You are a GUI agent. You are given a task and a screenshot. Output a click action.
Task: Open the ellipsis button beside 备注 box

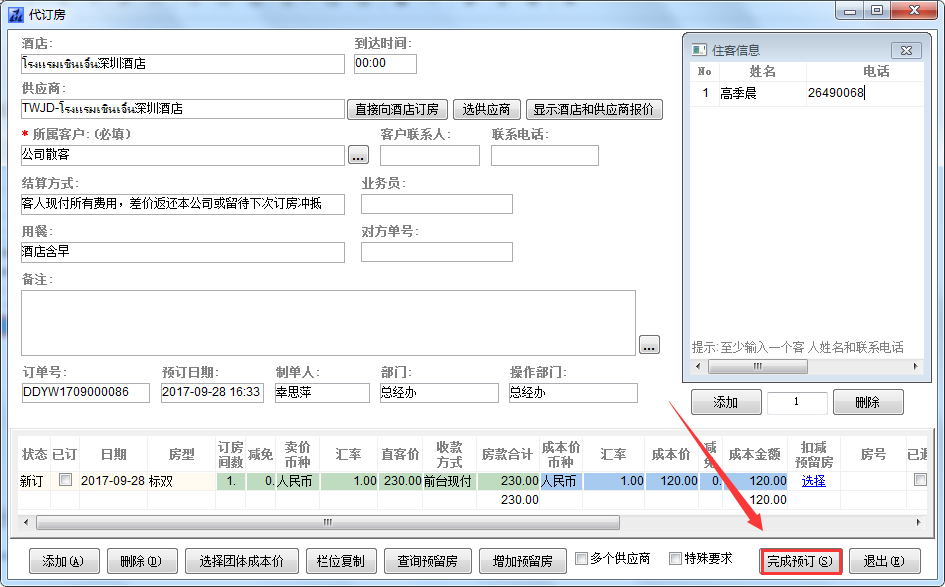coord(650,345)
